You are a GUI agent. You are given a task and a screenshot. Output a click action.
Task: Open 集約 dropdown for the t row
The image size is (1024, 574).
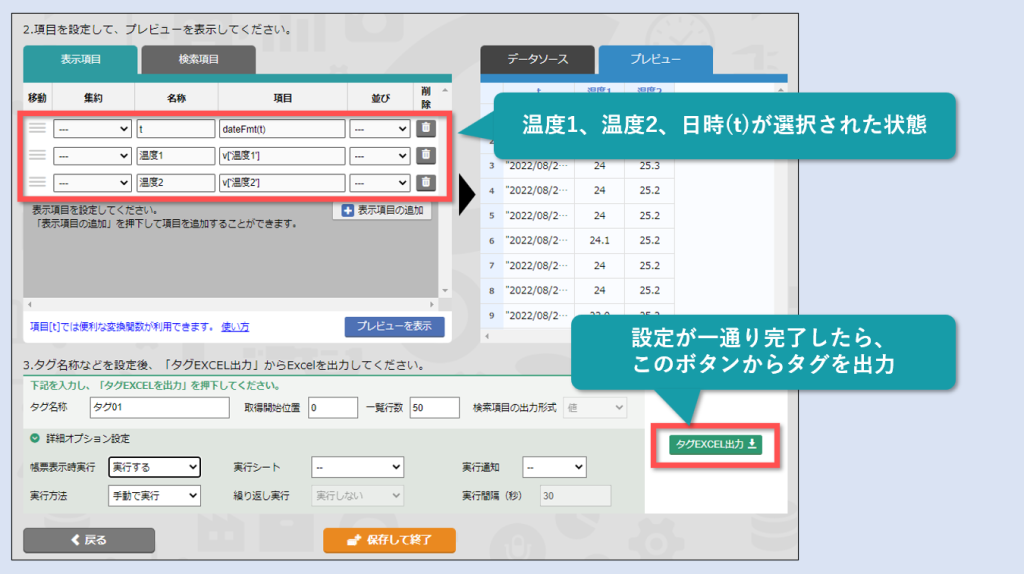(92, 129)
